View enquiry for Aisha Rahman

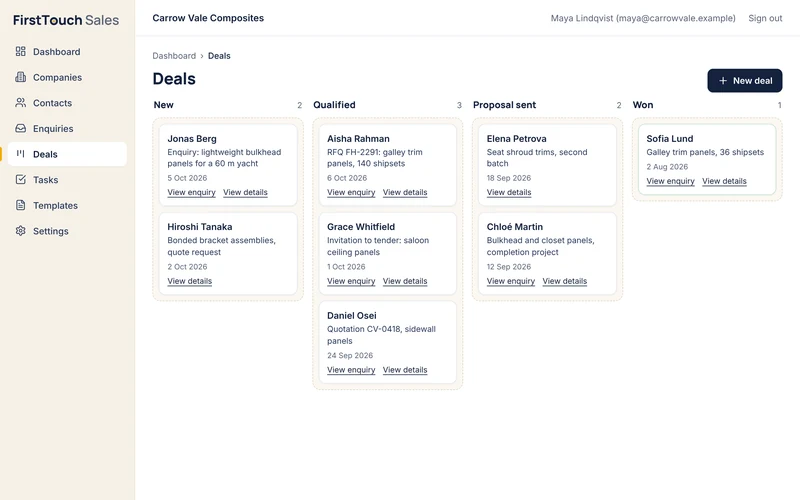351,192
